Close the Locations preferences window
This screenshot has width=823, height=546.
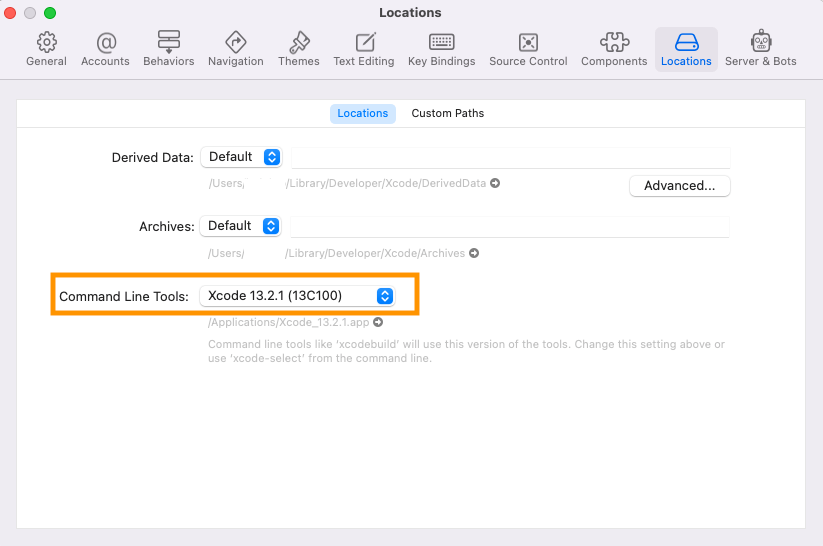(10, 13)
